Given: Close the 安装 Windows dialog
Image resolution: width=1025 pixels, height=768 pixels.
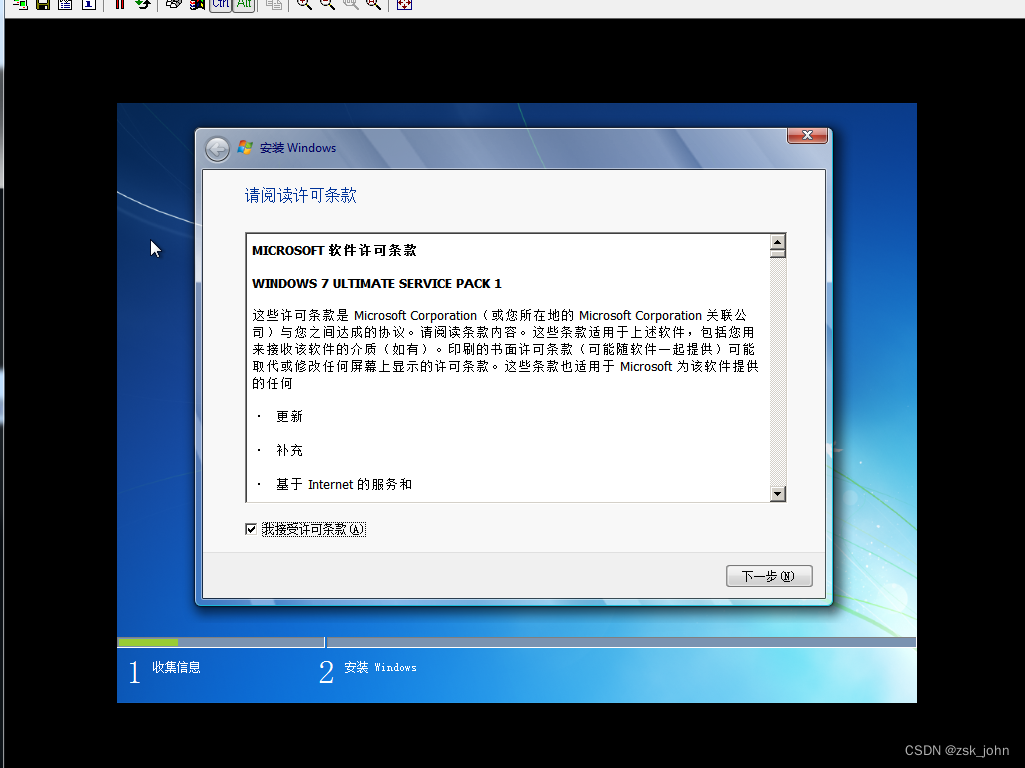Looking at the screenshot, I should click(807, 135).
